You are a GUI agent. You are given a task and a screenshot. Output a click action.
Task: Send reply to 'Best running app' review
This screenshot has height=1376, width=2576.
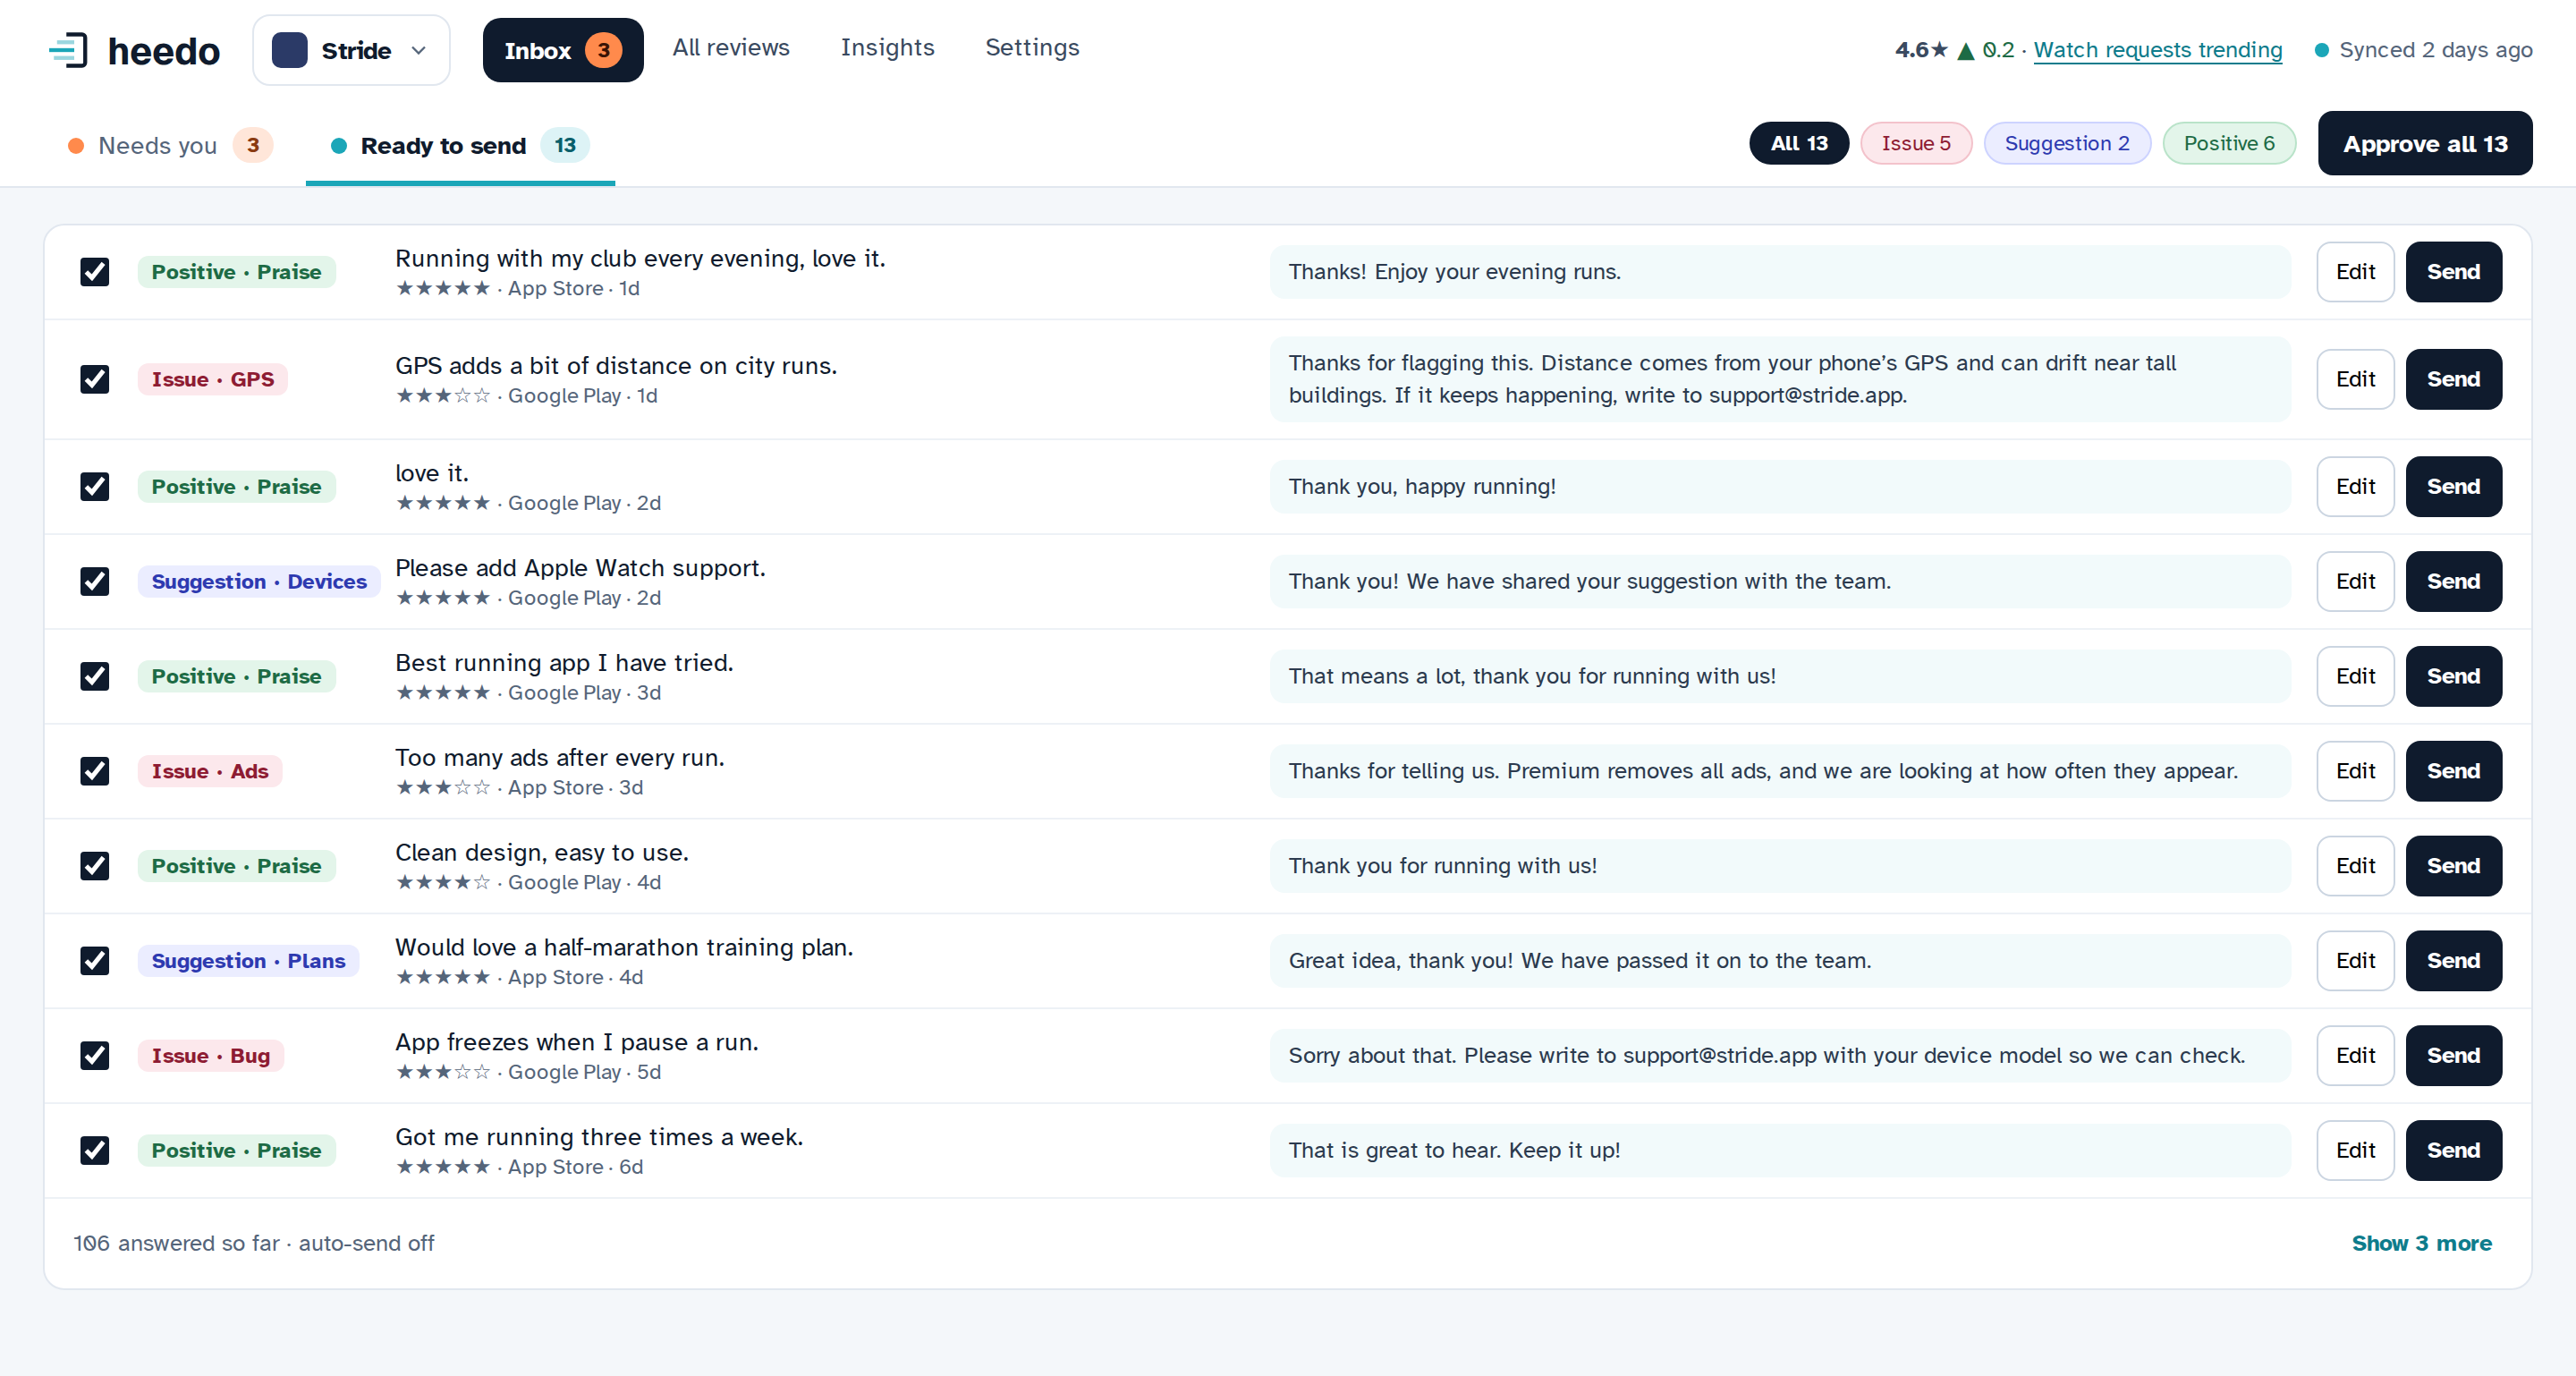pyautogui.click(x=2453, y=677)
